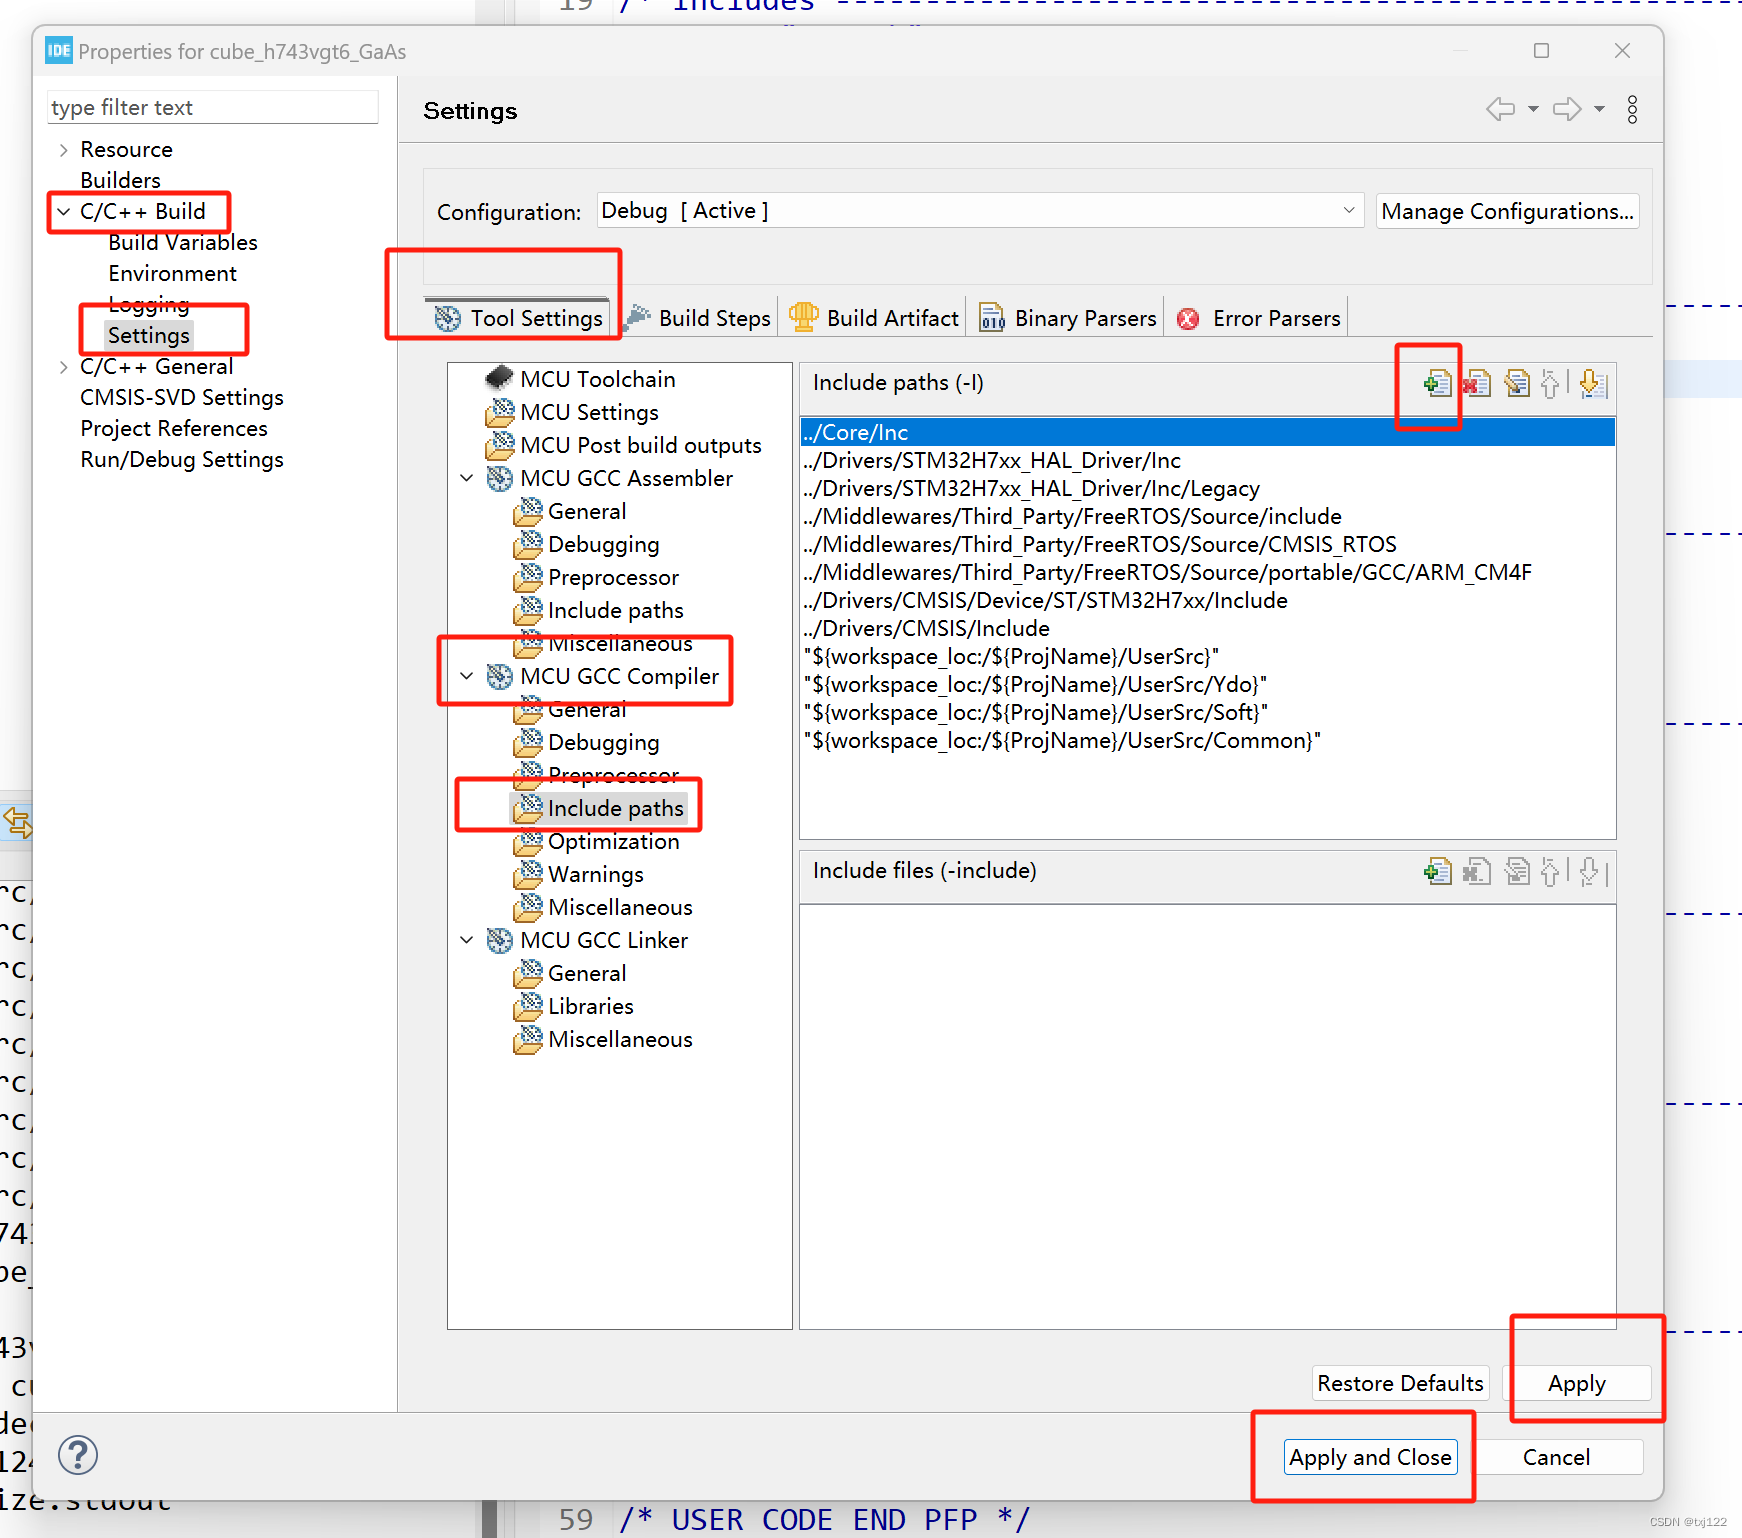Click the Apply and Close button
The width and height of the screenshot is (1742, 1538).
click(1370, 1457)
